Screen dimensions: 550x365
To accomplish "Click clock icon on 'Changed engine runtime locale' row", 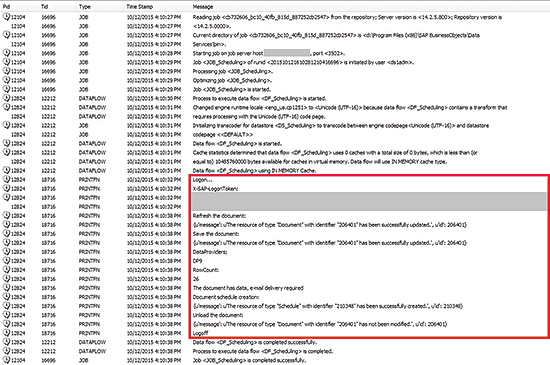I will (6, 107).
